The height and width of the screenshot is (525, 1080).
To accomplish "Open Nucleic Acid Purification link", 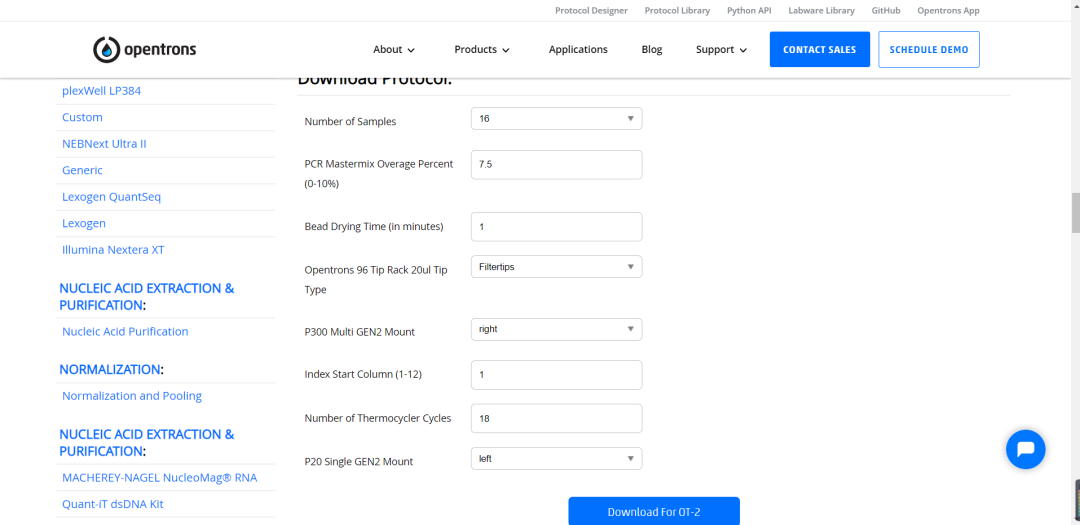I will point(125,331).
